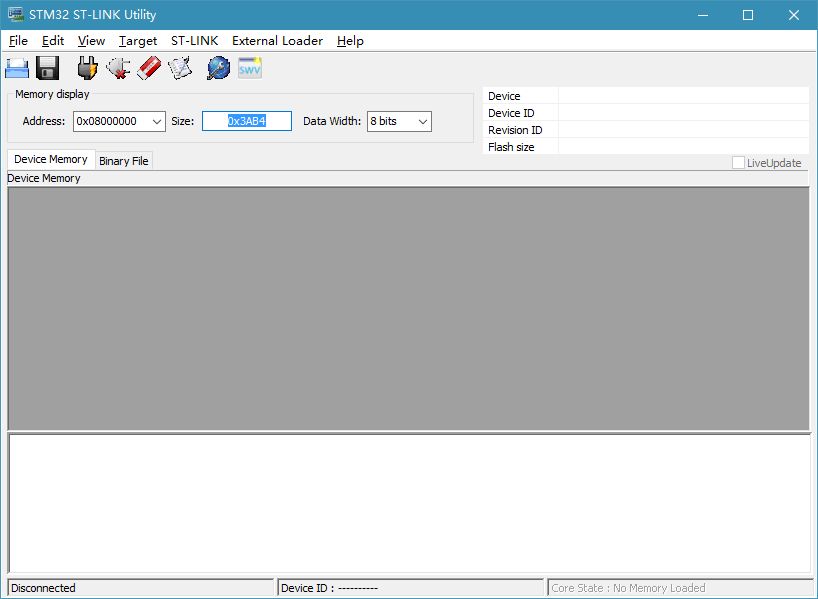
Task: Click the Device ID status bar entry
Action: pos(411,588)
